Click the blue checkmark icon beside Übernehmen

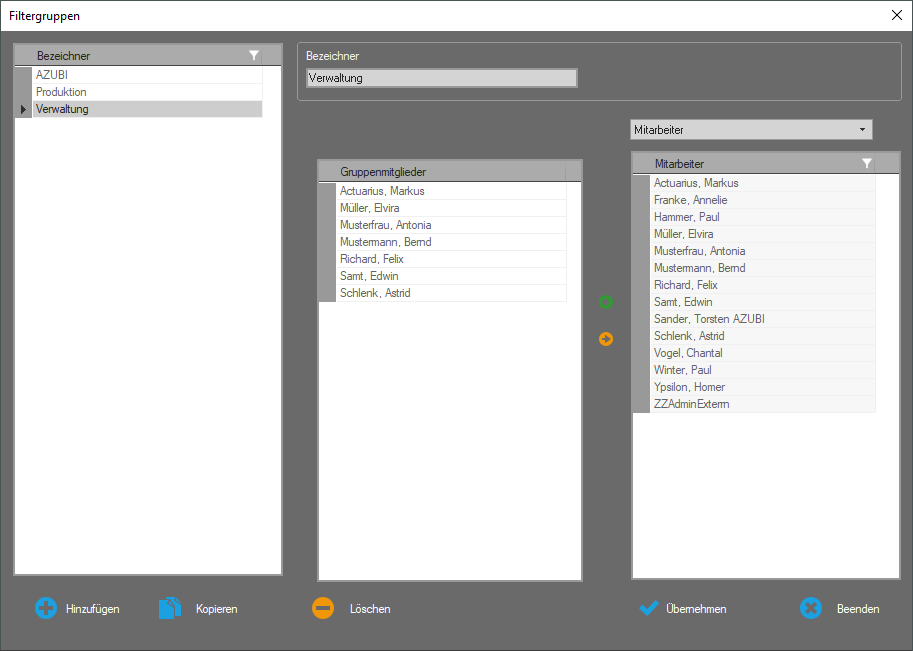tap(649, 608)
